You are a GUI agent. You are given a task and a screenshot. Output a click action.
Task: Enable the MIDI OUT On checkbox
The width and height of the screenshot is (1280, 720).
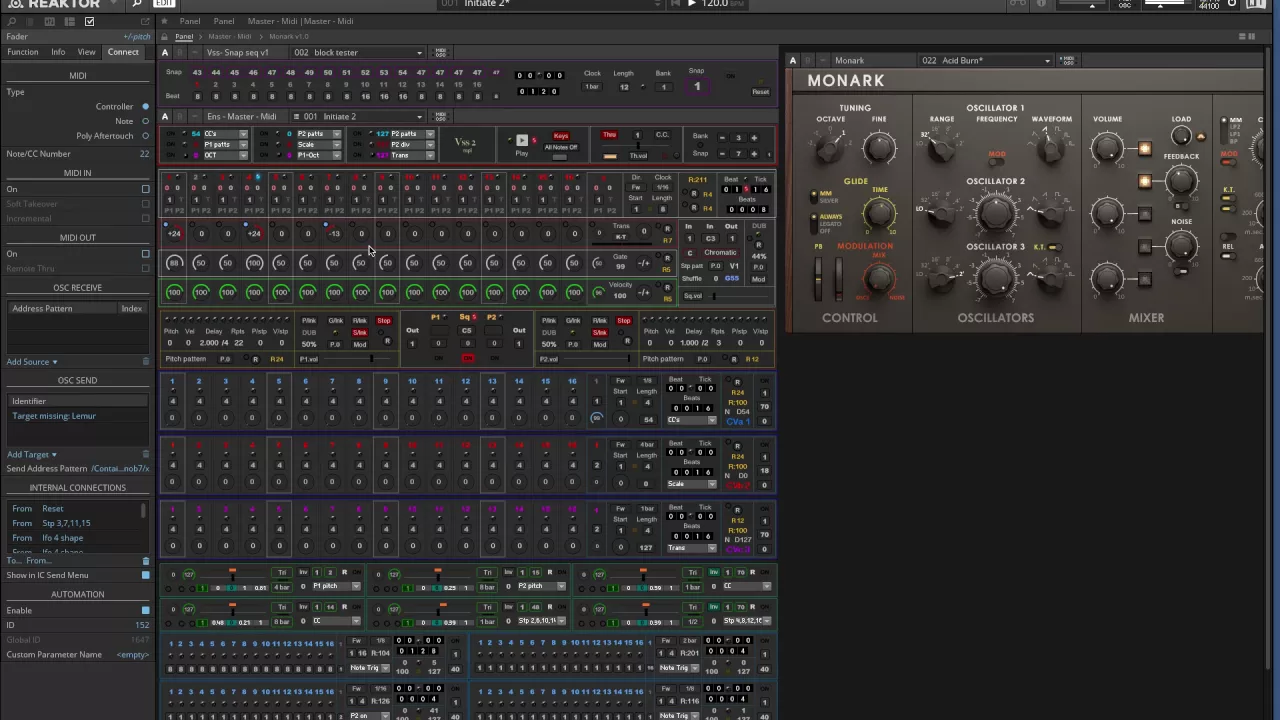pos(145,254)
